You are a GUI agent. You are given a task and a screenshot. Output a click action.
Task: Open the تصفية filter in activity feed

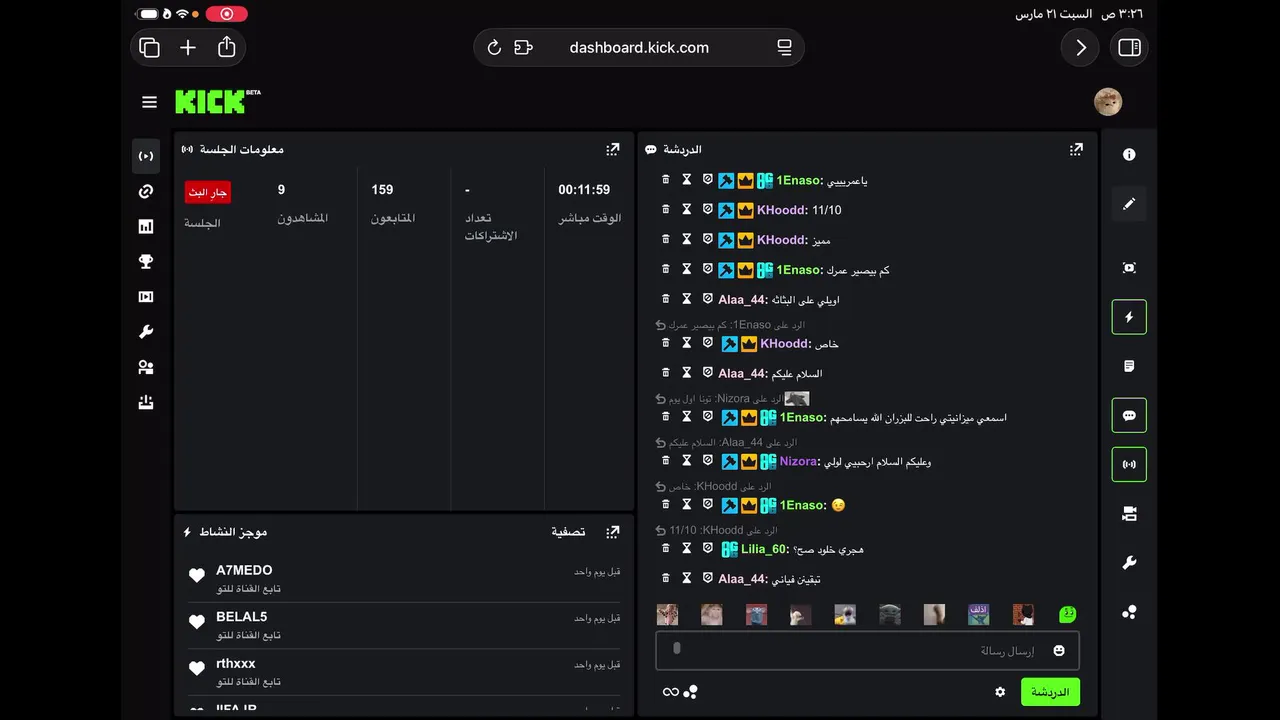point(568,532)
